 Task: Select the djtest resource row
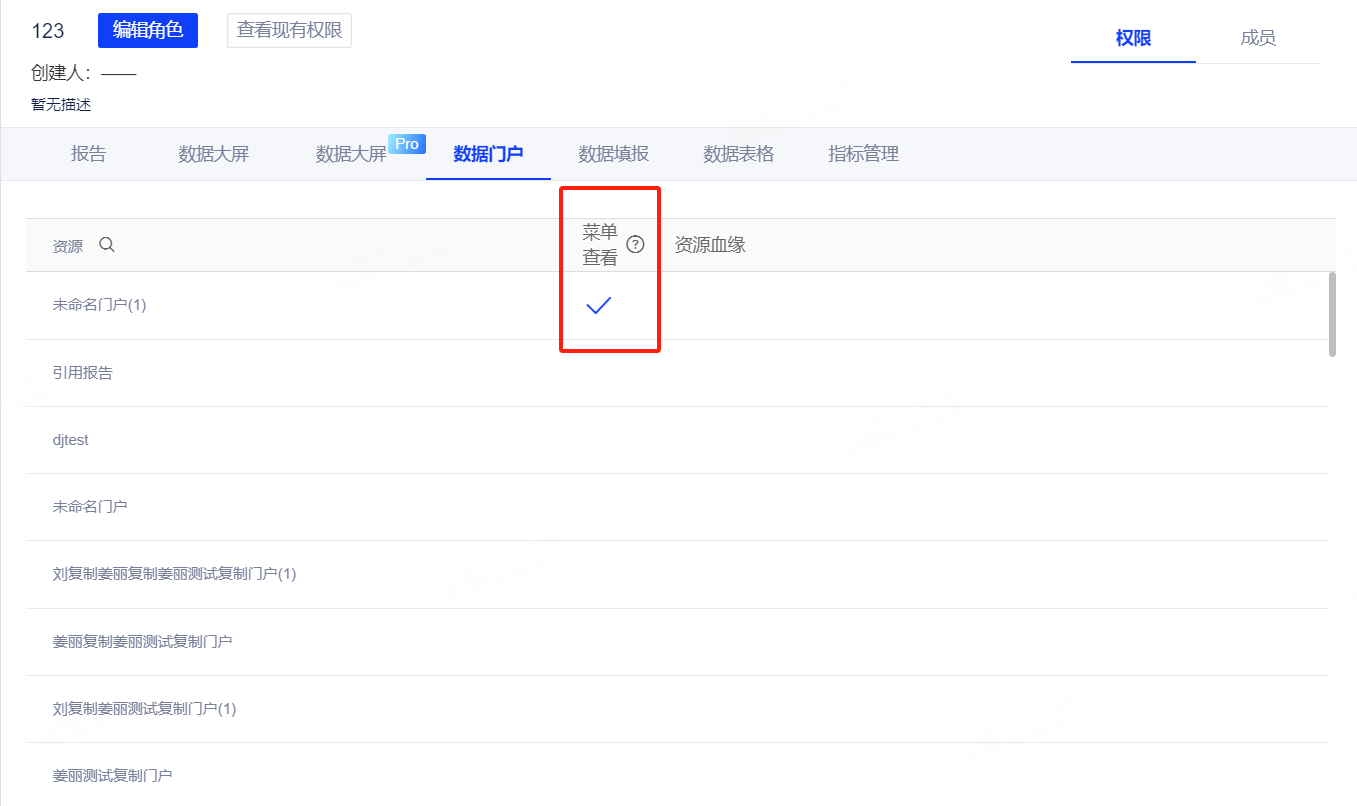click(x=71, y=440)
